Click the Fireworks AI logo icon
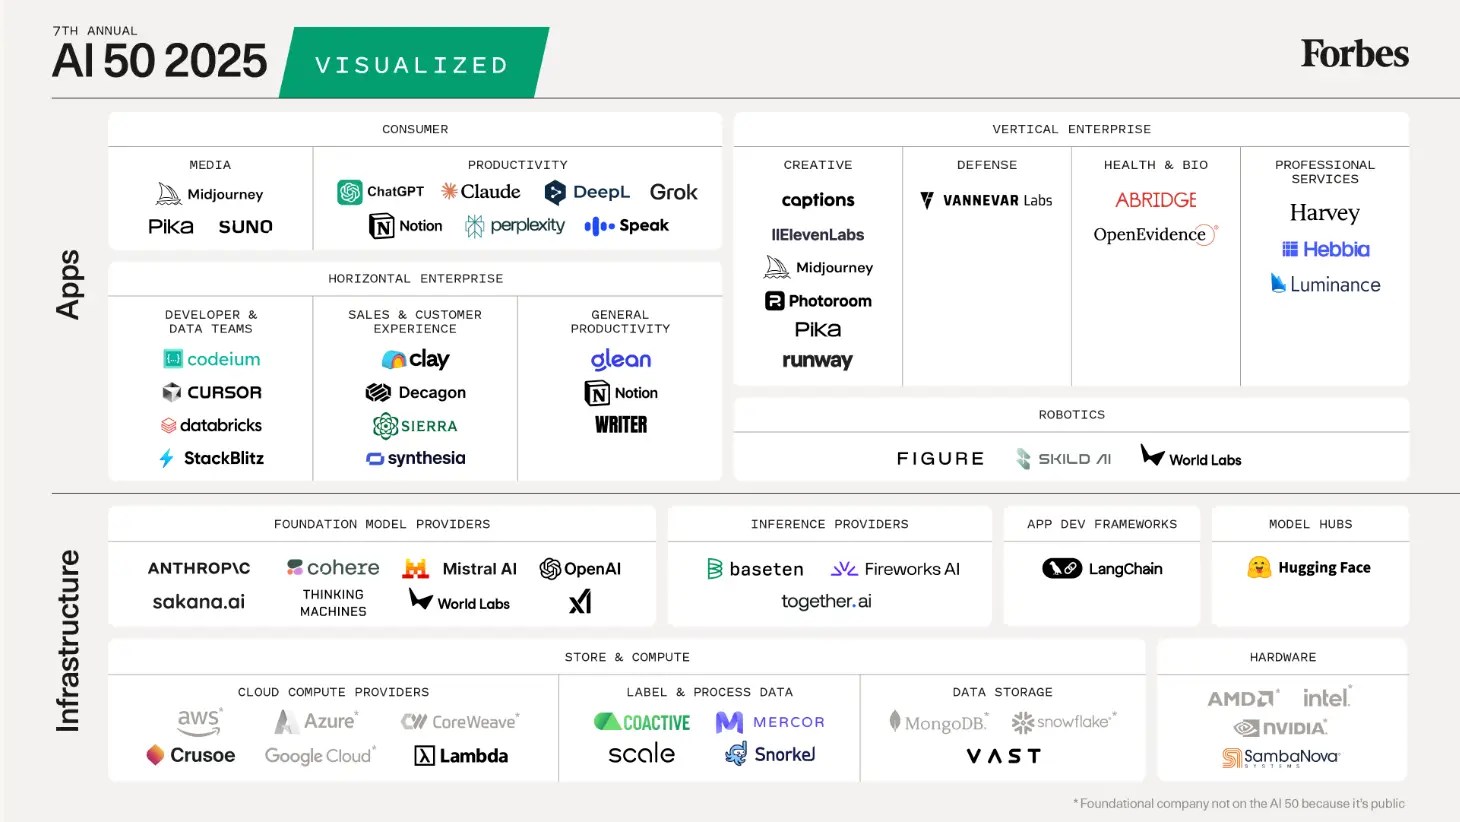The width and height of the screenshot is (1460, 822). coord(844,569)
